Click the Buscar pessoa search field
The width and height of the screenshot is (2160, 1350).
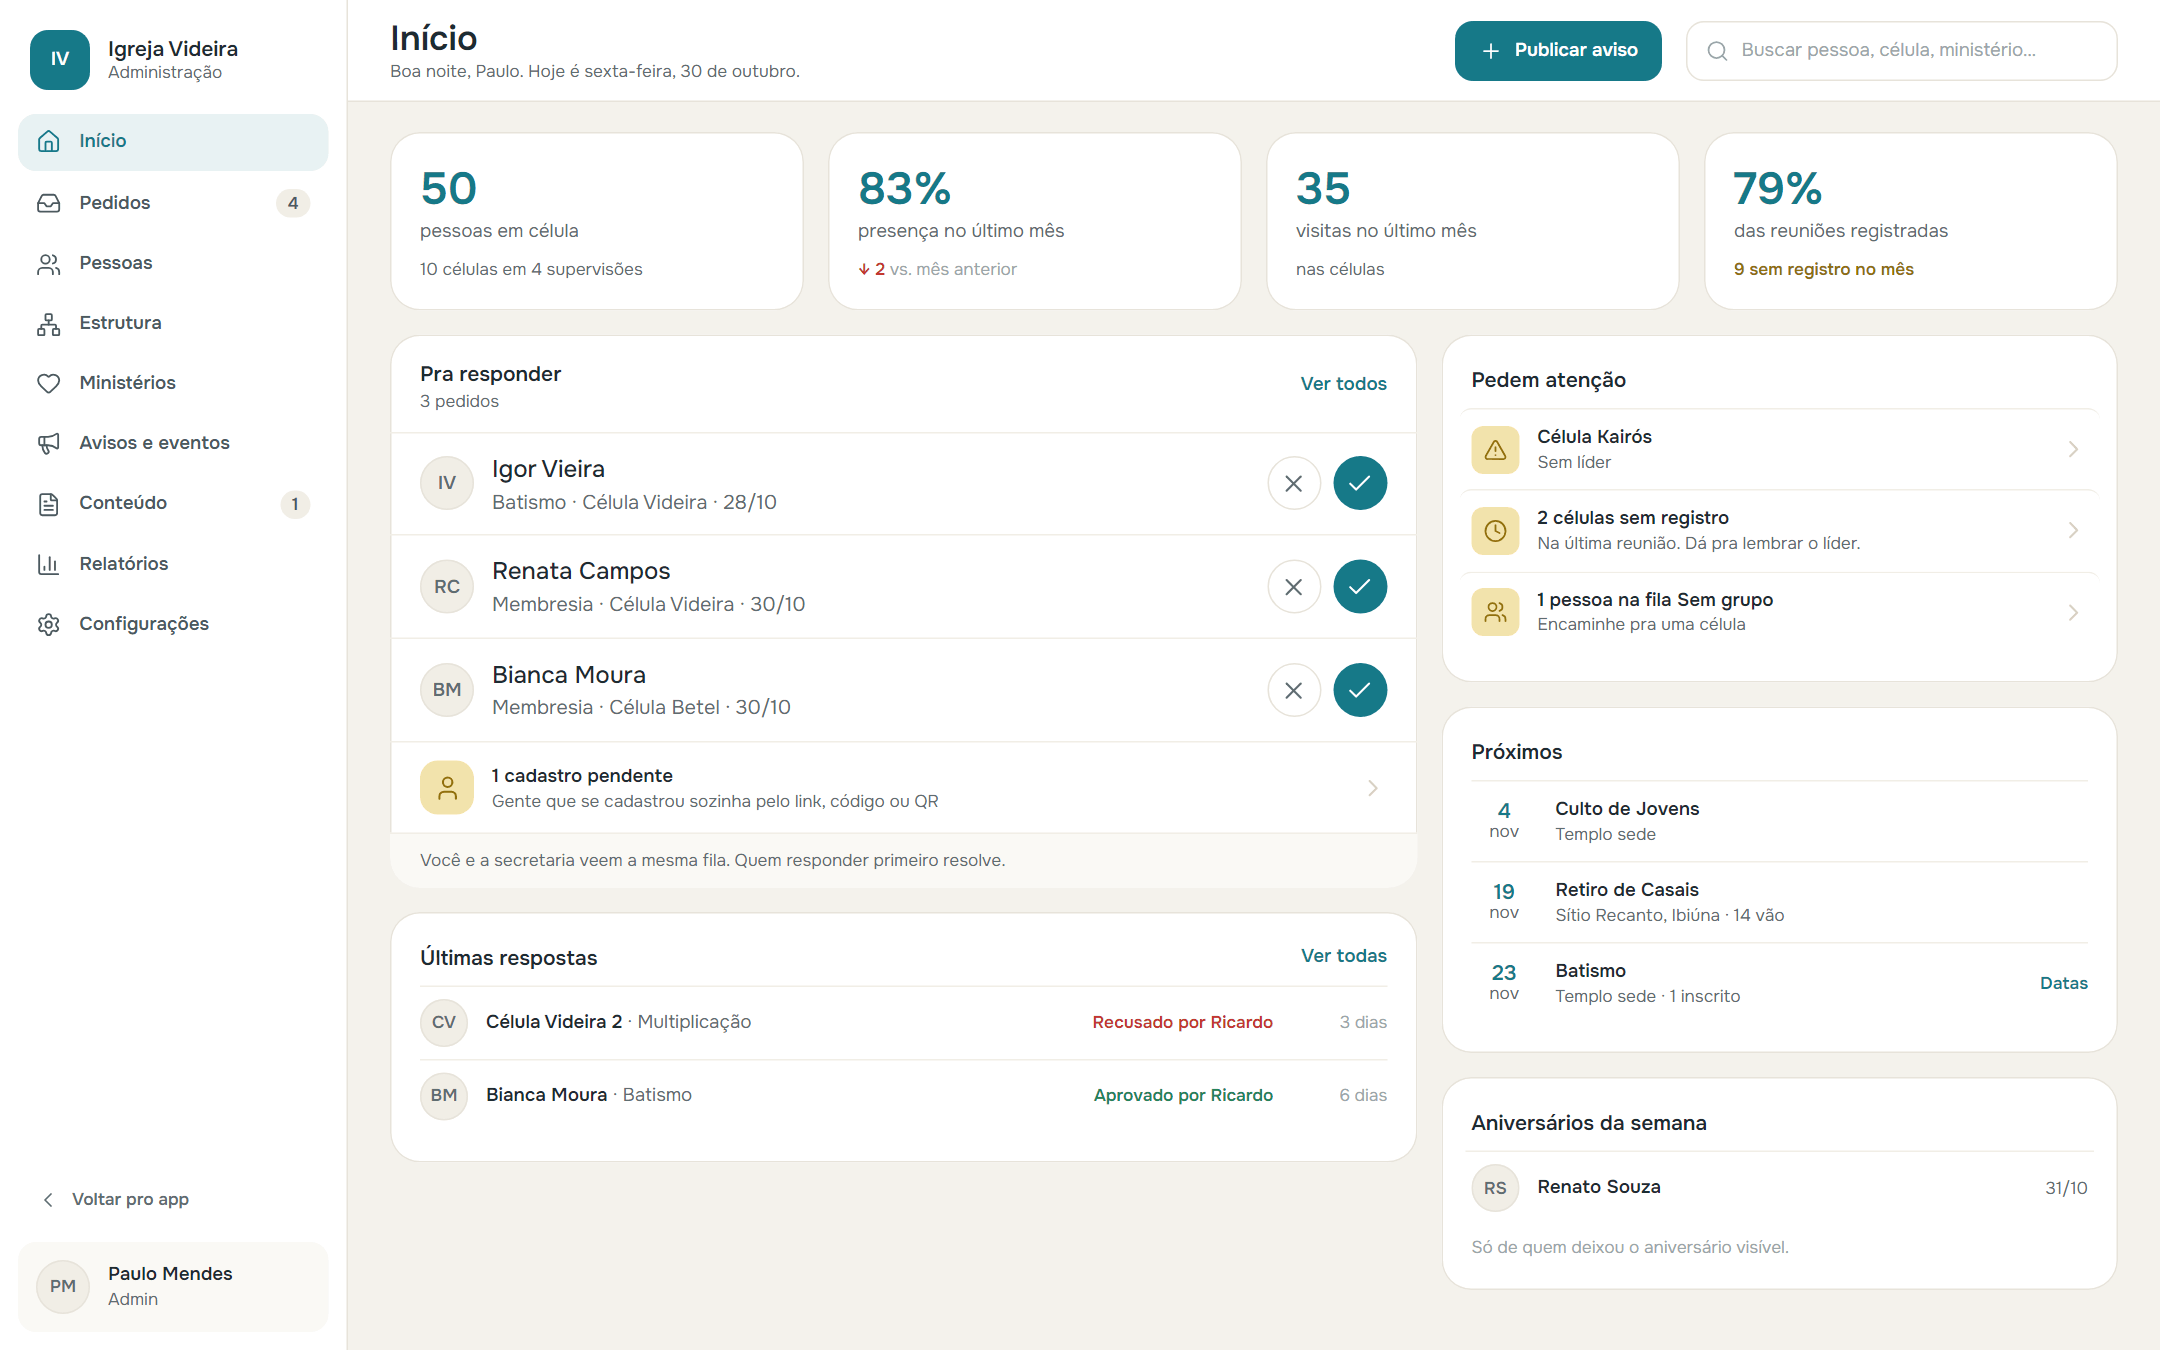coord(1901,51)
